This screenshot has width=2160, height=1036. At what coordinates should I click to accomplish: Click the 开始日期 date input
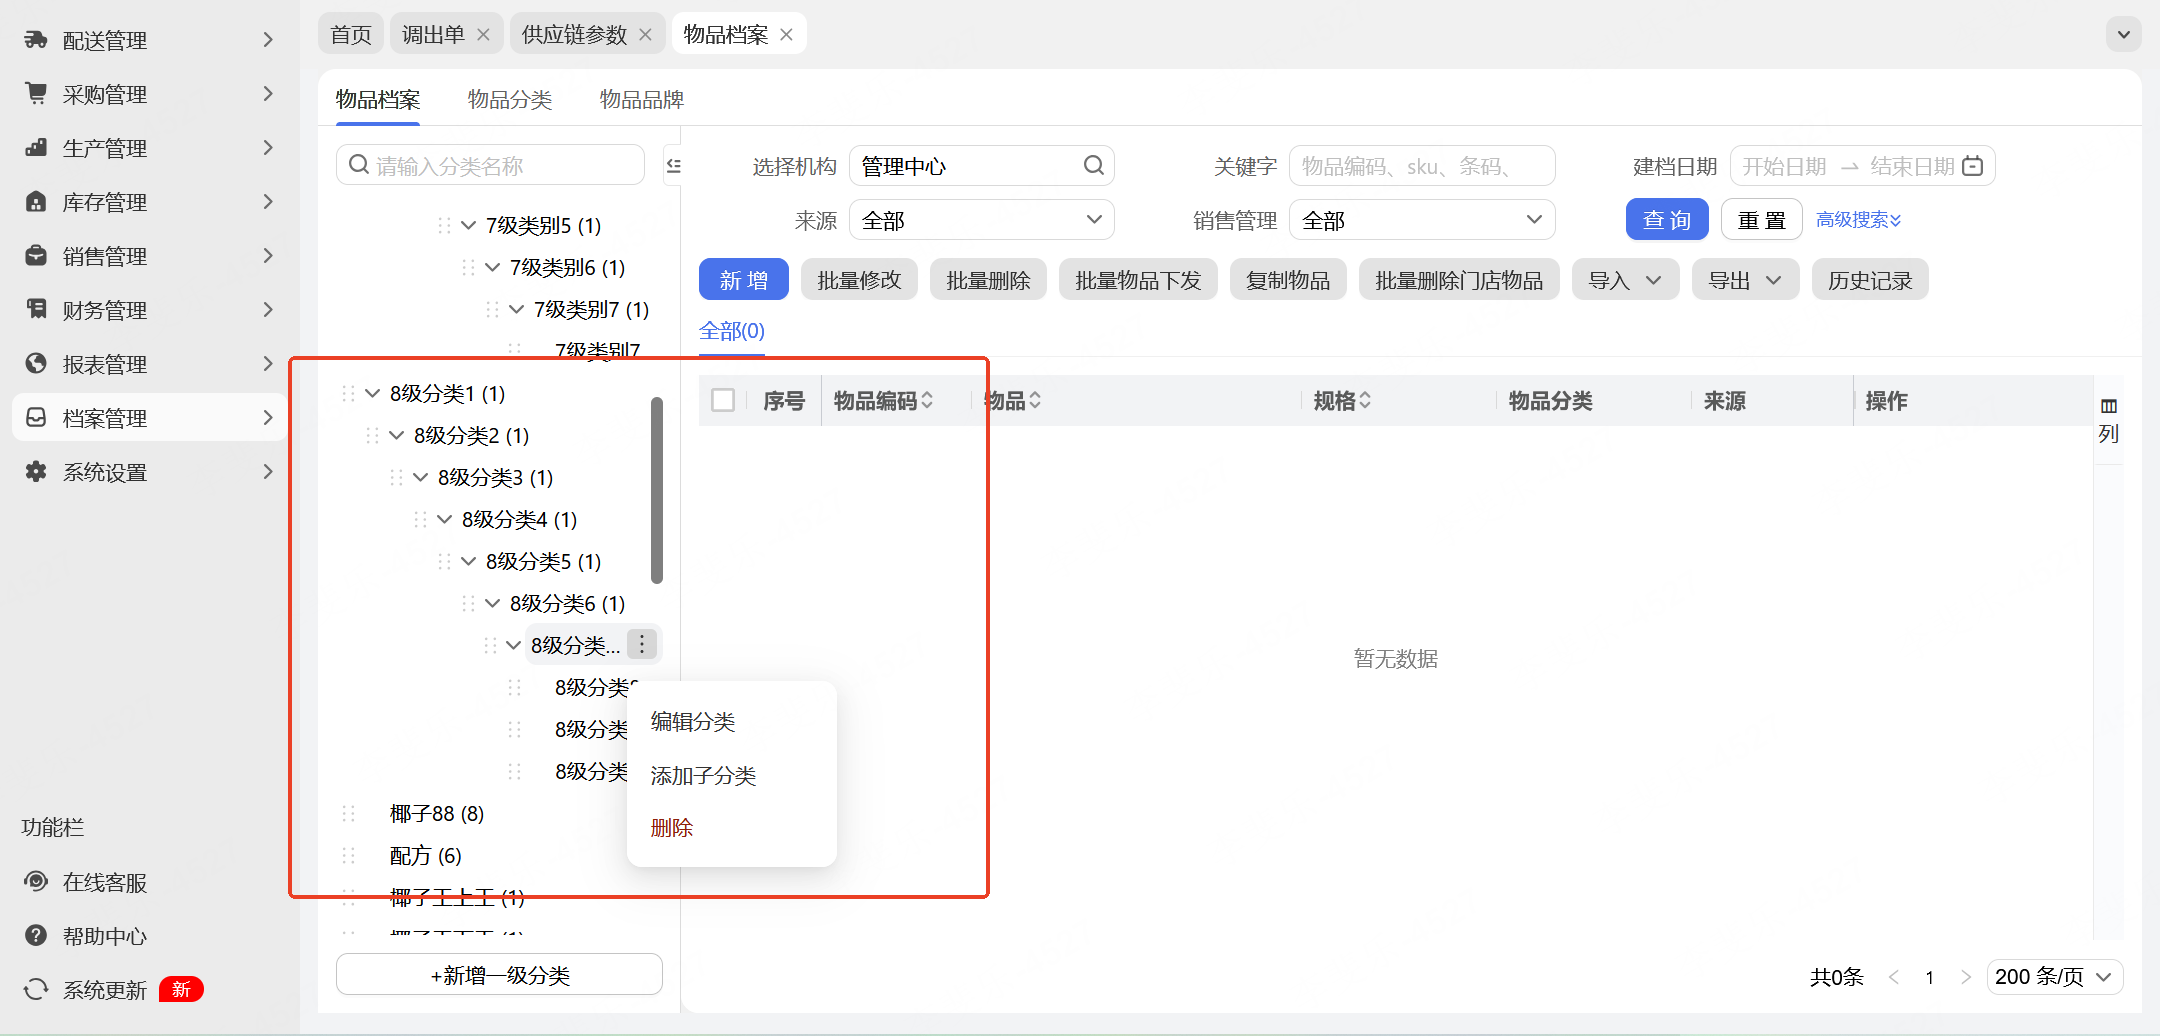tap(1785, 166)
